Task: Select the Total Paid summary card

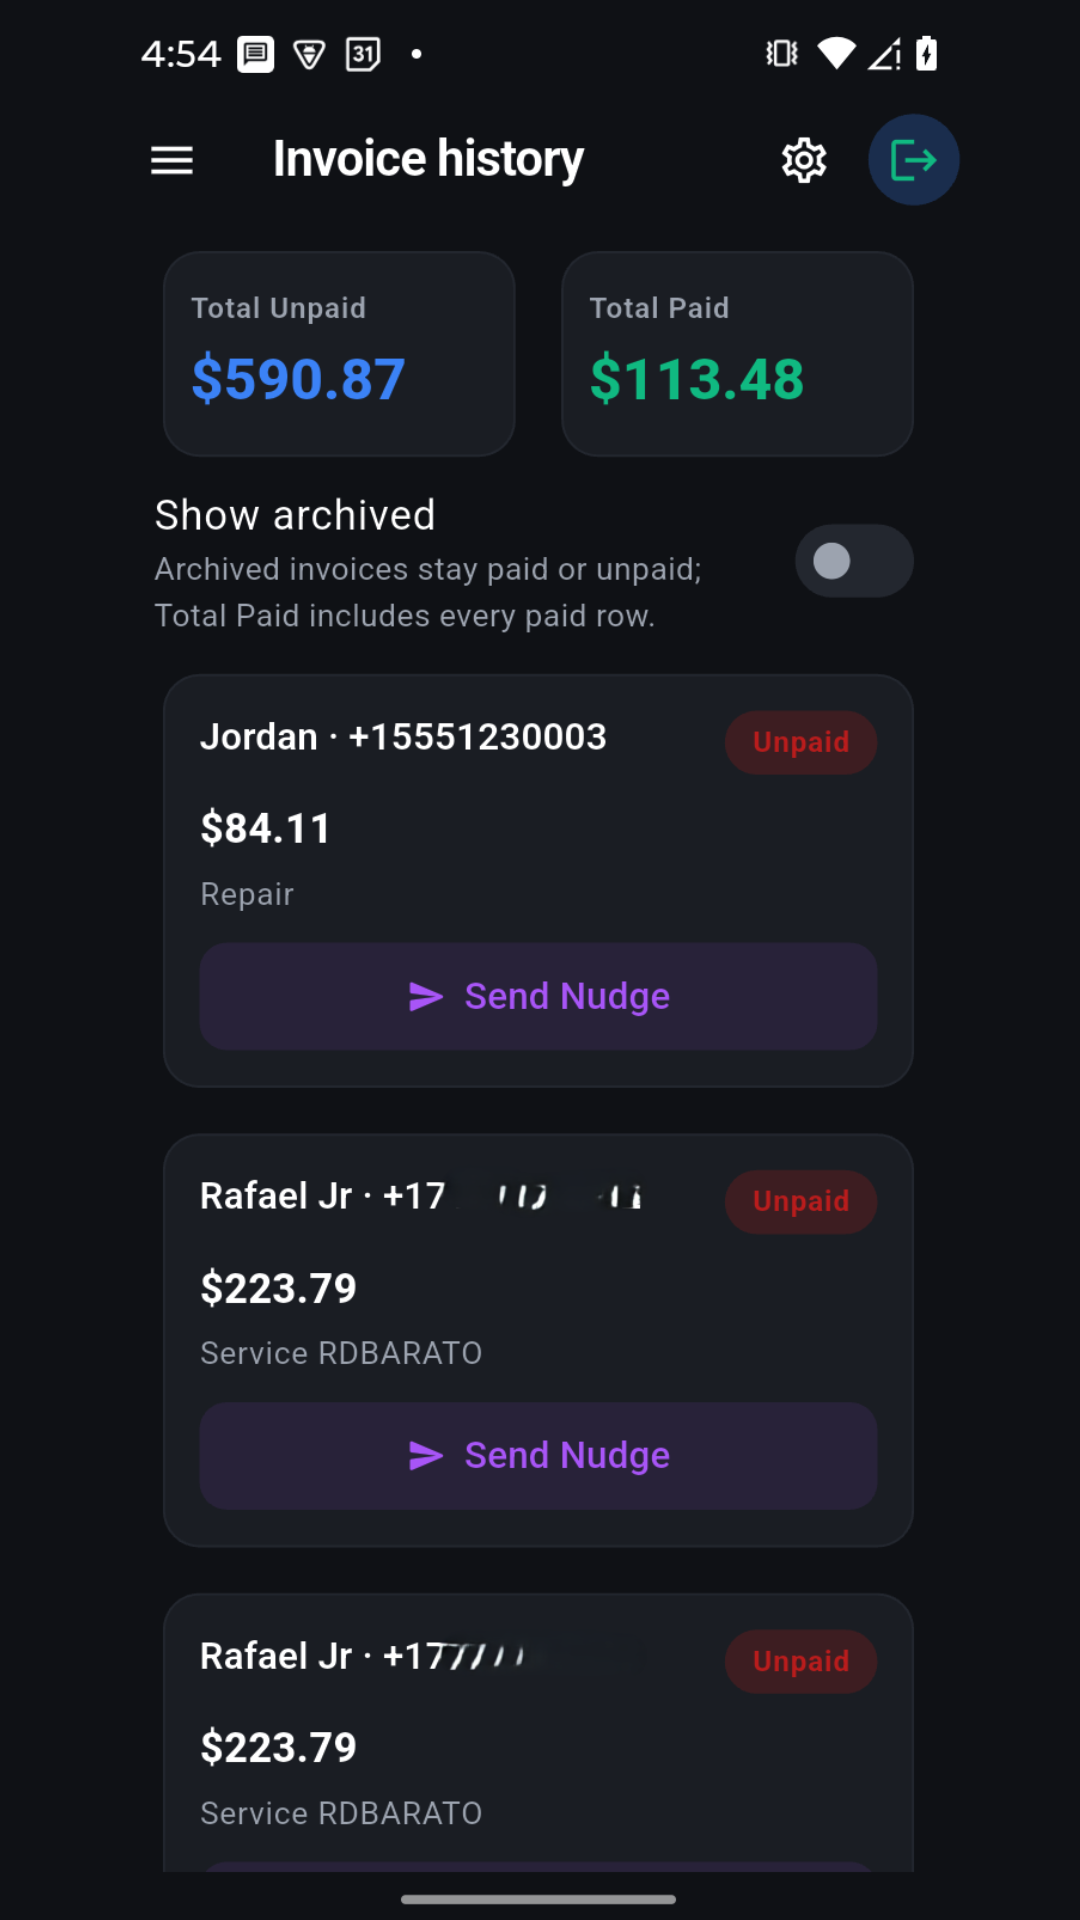Action: [737, 353]
